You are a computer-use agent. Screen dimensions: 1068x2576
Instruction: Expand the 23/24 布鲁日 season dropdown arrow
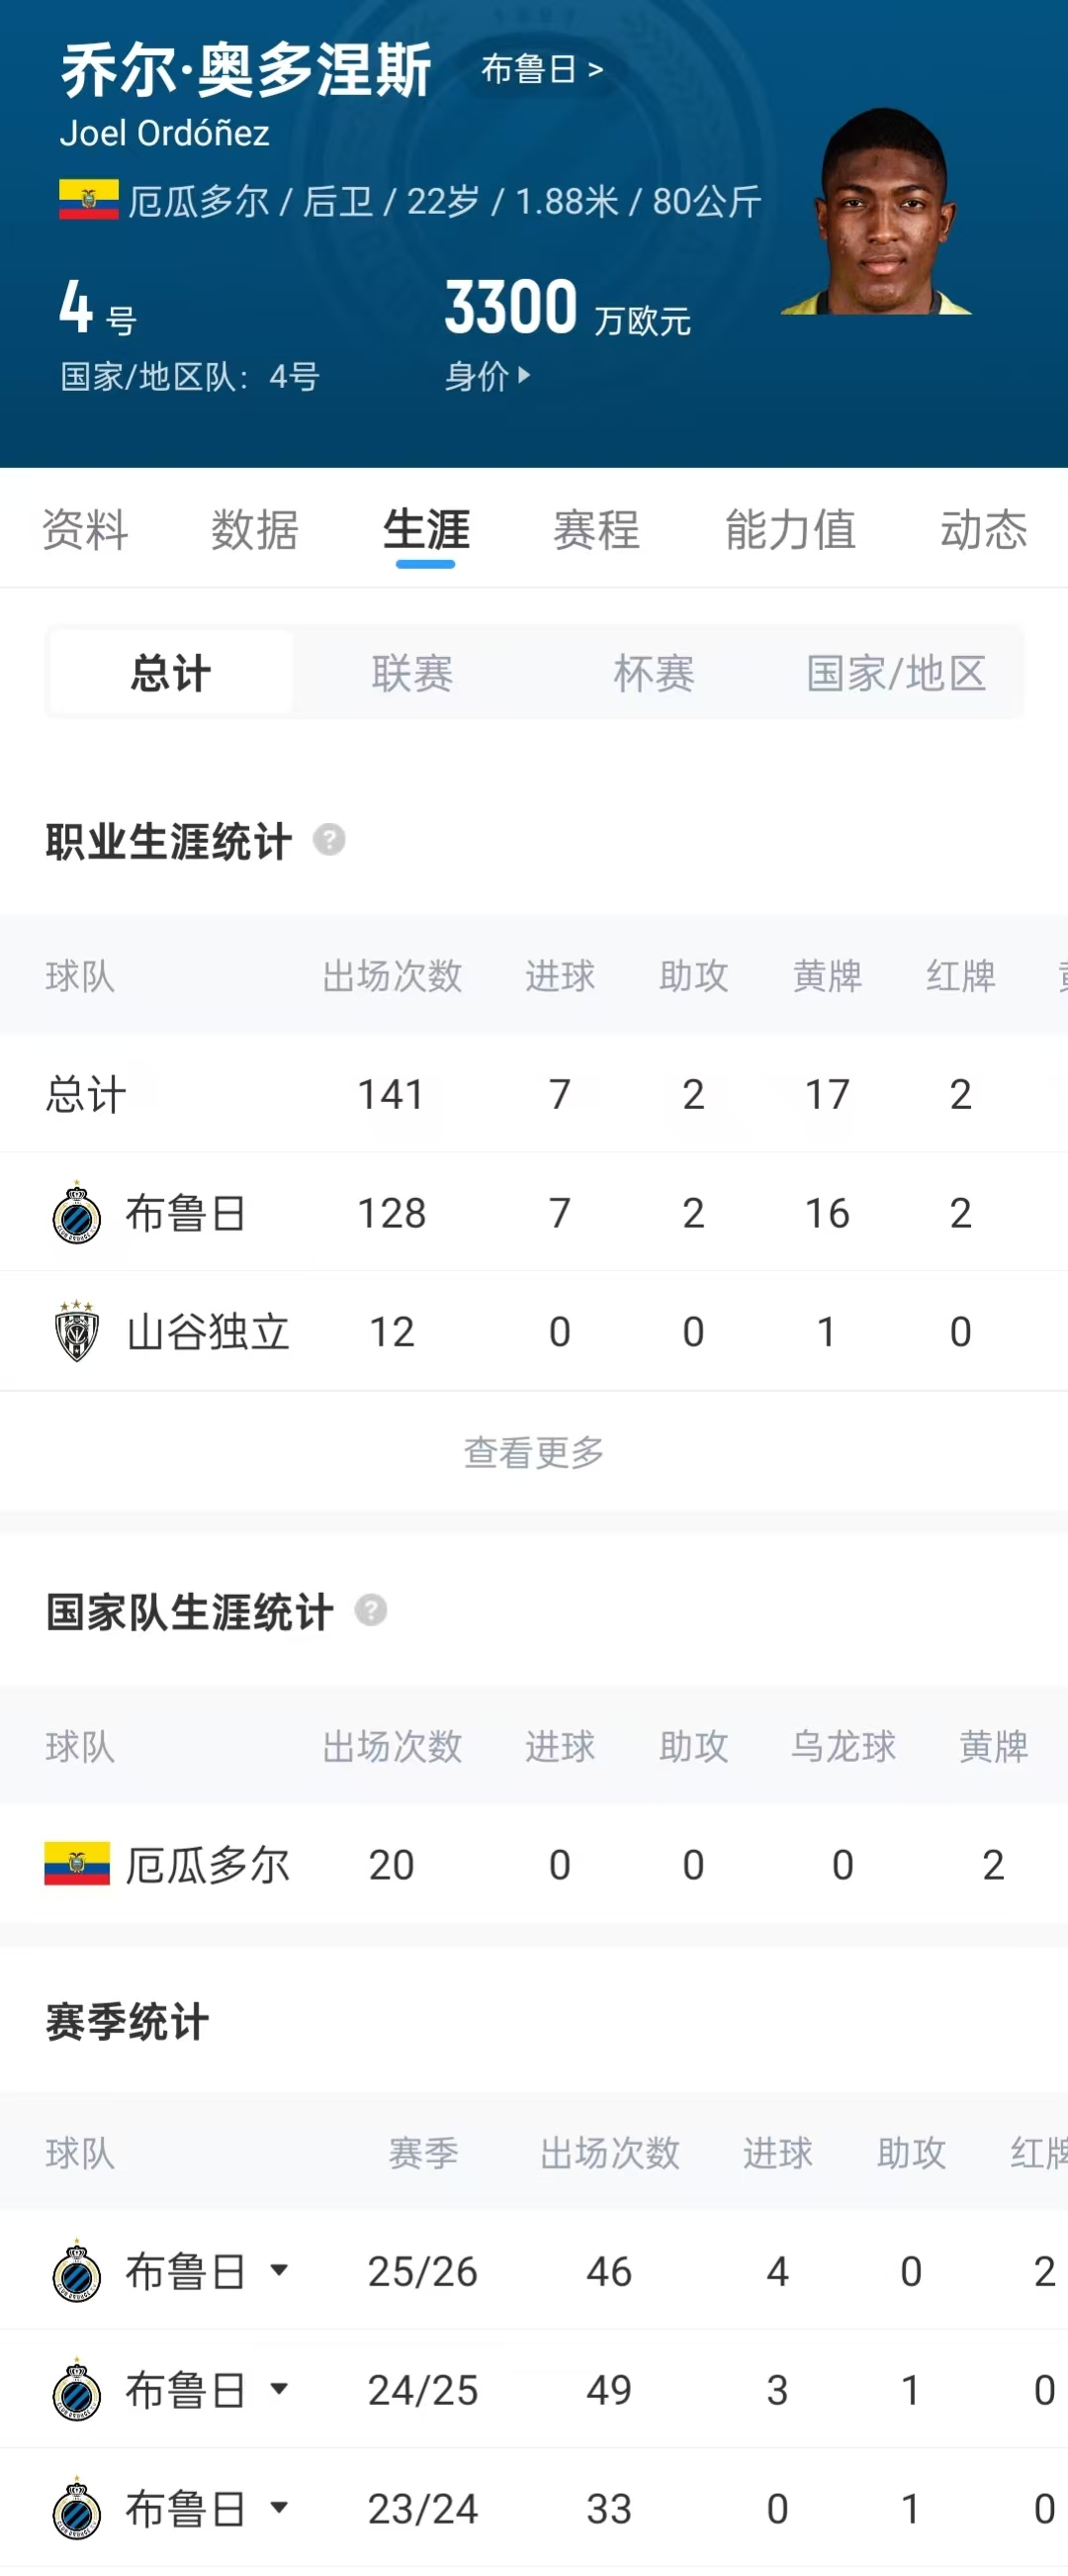[x=280, y=2507]
